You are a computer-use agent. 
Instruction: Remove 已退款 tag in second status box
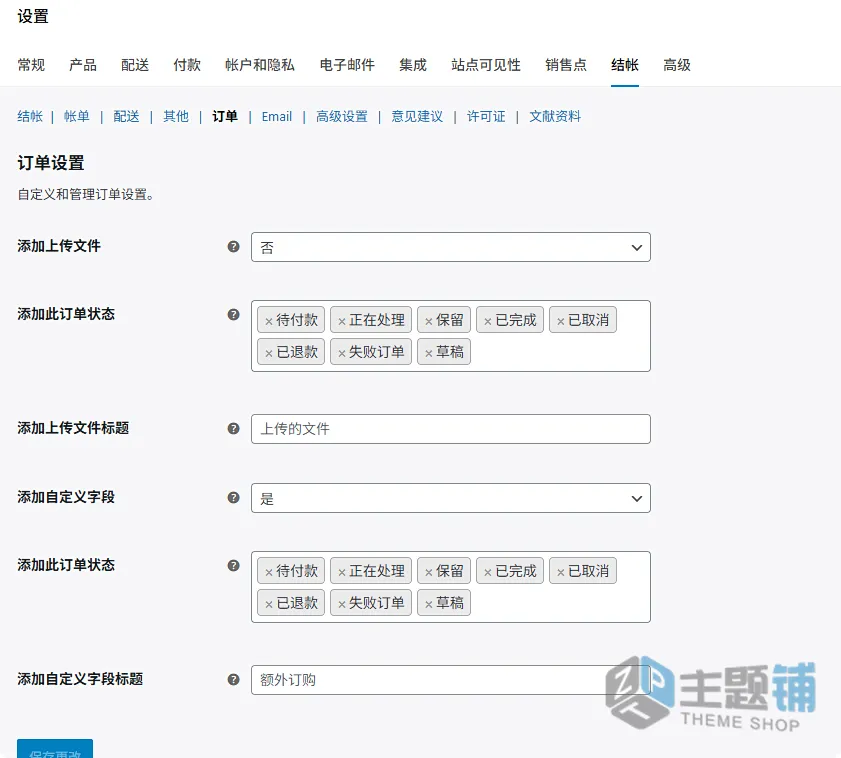269,604
